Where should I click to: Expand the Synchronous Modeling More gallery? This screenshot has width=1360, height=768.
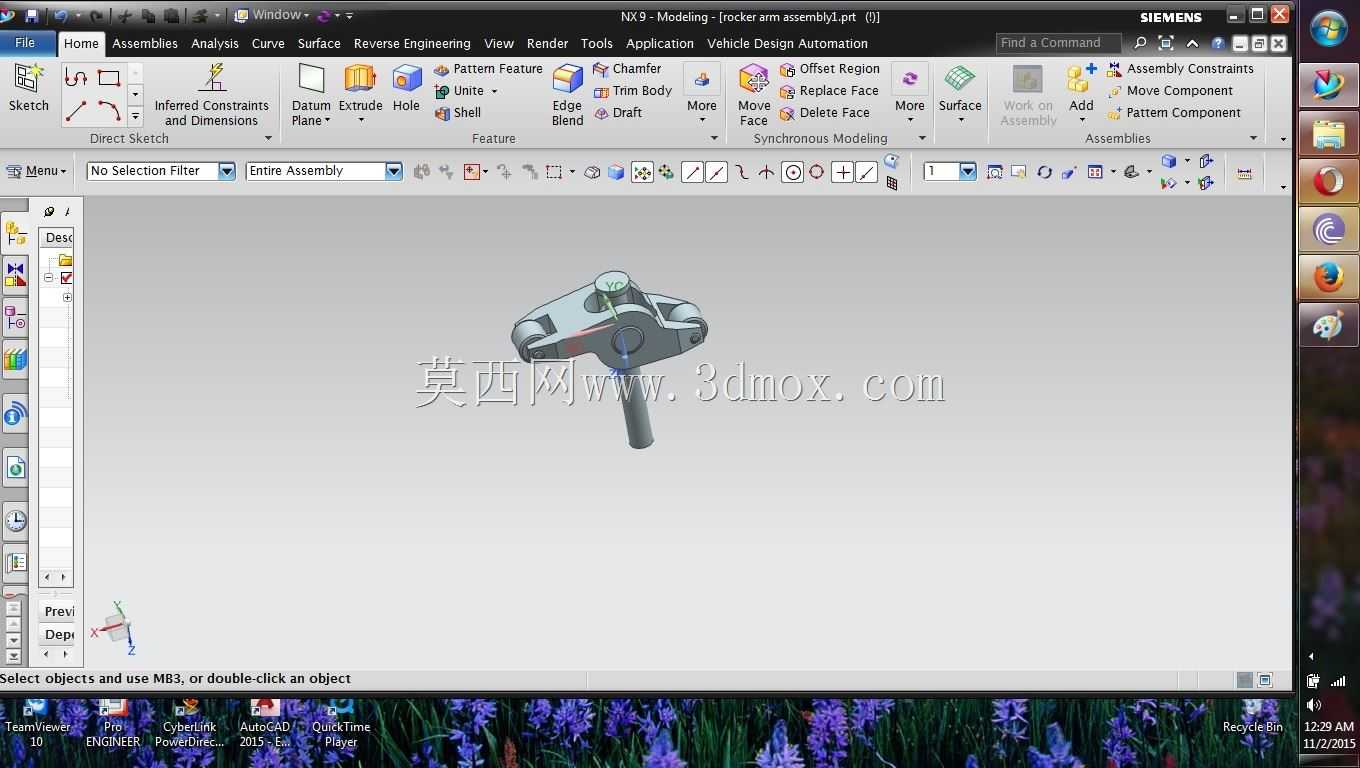pos(909,95)
